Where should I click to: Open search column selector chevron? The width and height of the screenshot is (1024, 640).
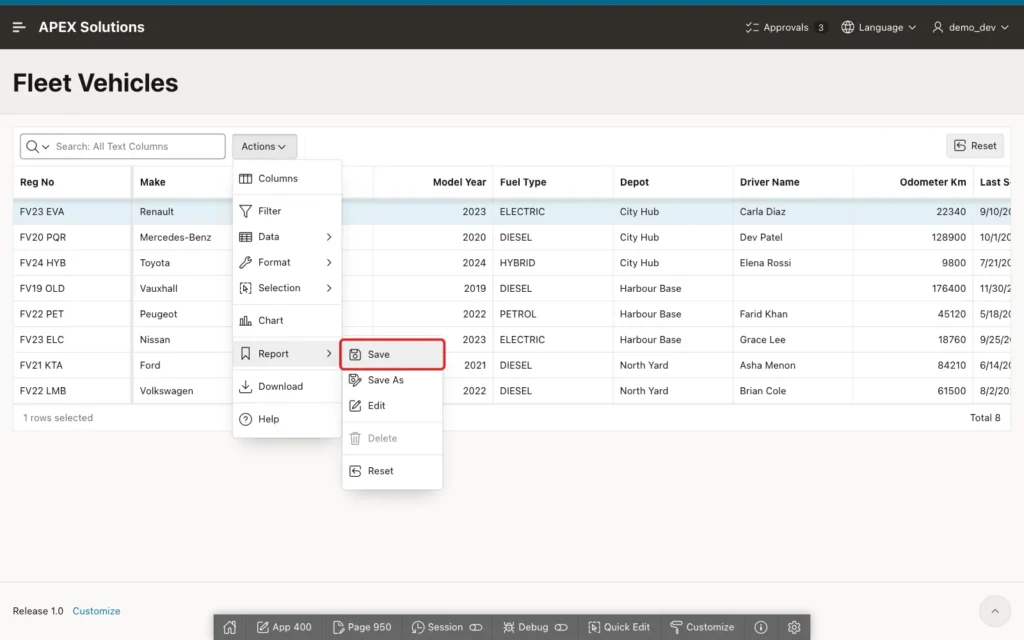tap(46, 147)
